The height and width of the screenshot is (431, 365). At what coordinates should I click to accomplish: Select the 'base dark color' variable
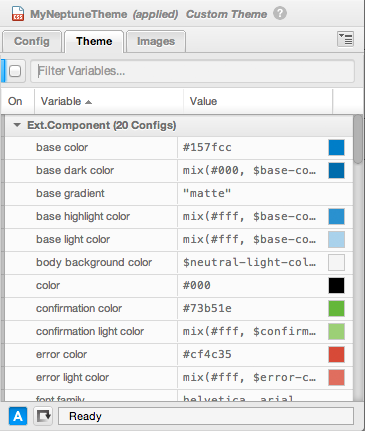pos(75,170)
